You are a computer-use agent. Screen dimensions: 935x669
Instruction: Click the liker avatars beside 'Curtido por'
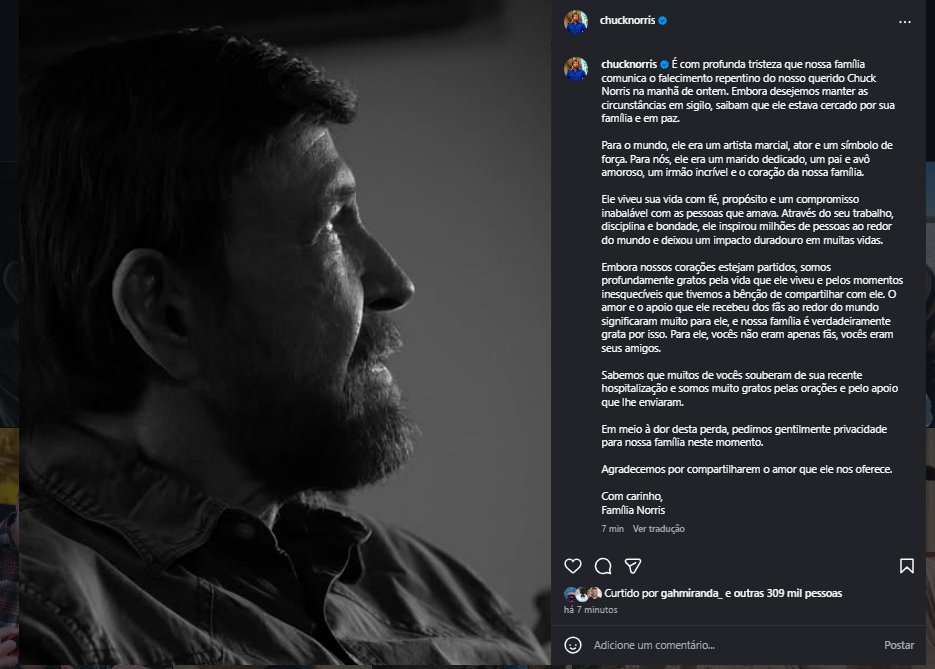click(583, 593)
